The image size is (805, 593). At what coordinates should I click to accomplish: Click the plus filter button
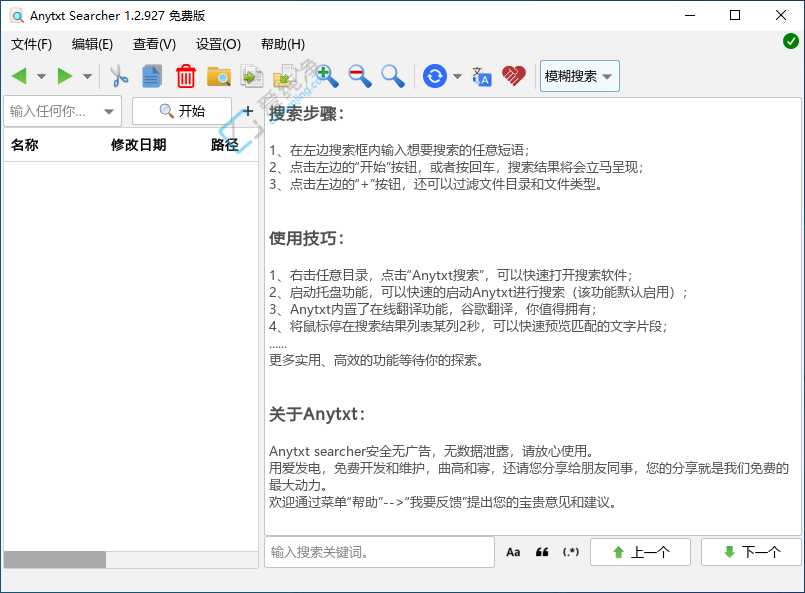[x=248, y=111]
